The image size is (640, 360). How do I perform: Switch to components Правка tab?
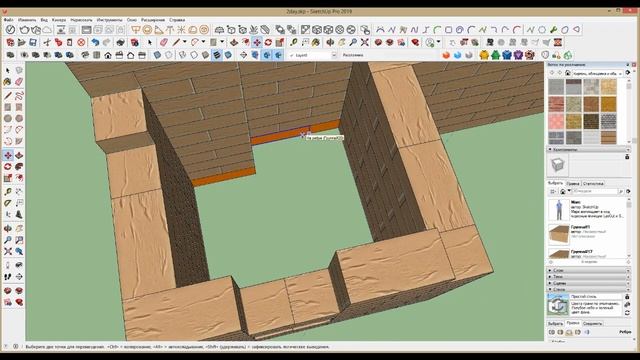[x=573, y=183]
